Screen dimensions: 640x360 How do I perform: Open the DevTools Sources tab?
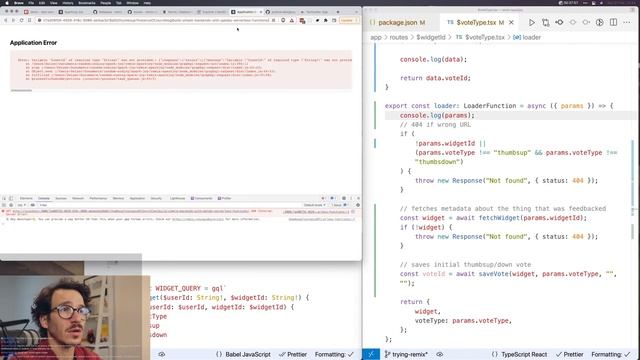(x=61, y=198)
